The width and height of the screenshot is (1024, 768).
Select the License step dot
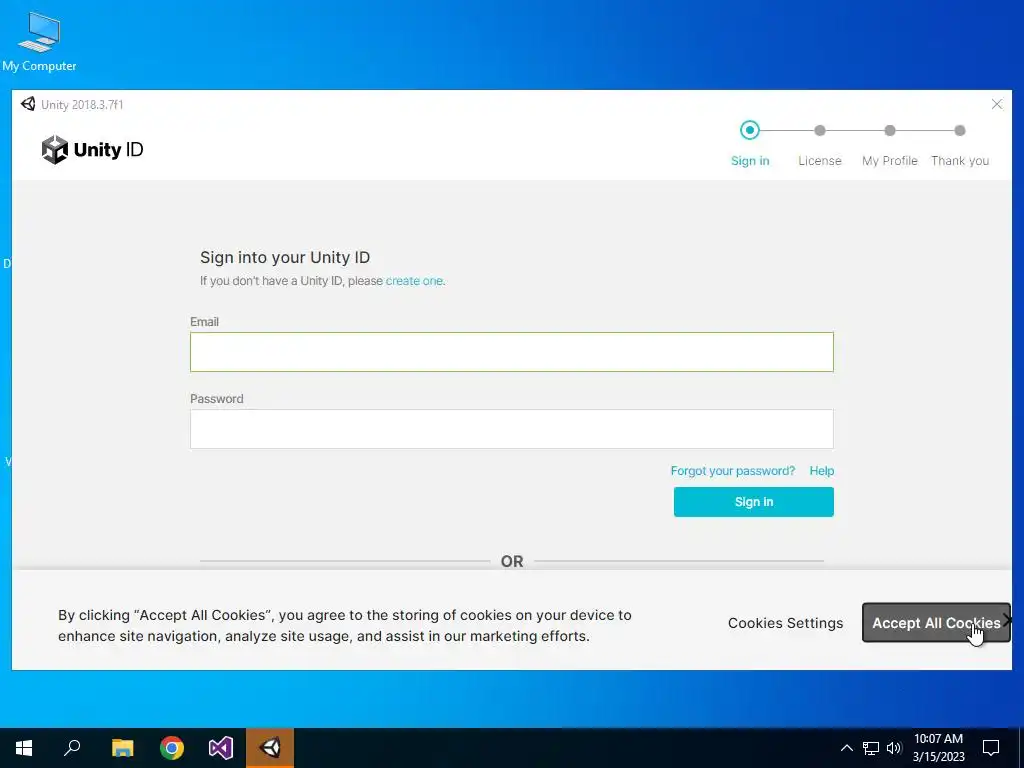click(820, 131)
